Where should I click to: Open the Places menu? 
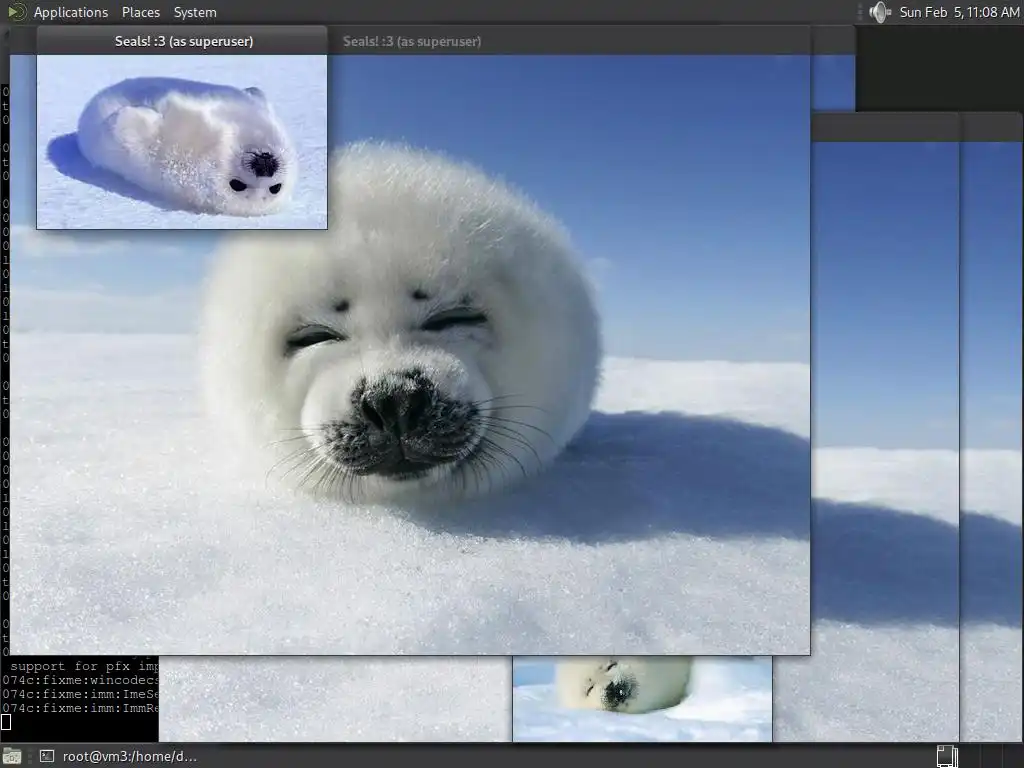point(140,12)
